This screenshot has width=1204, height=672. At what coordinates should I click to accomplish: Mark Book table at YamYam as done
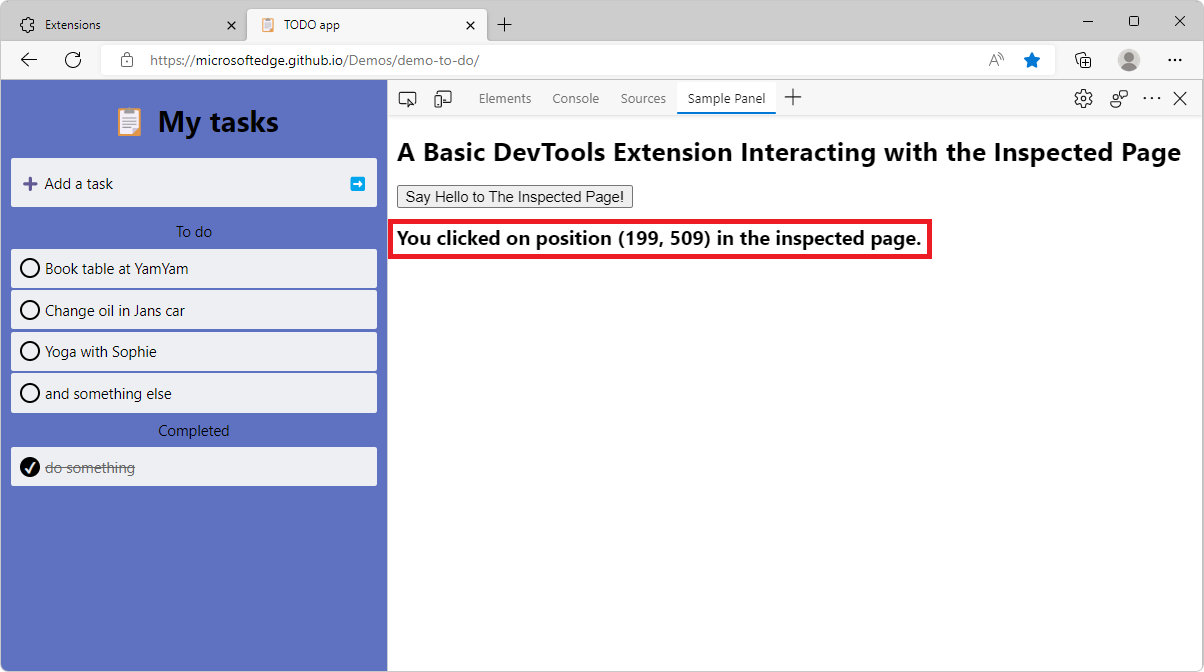tap(30, 268)
